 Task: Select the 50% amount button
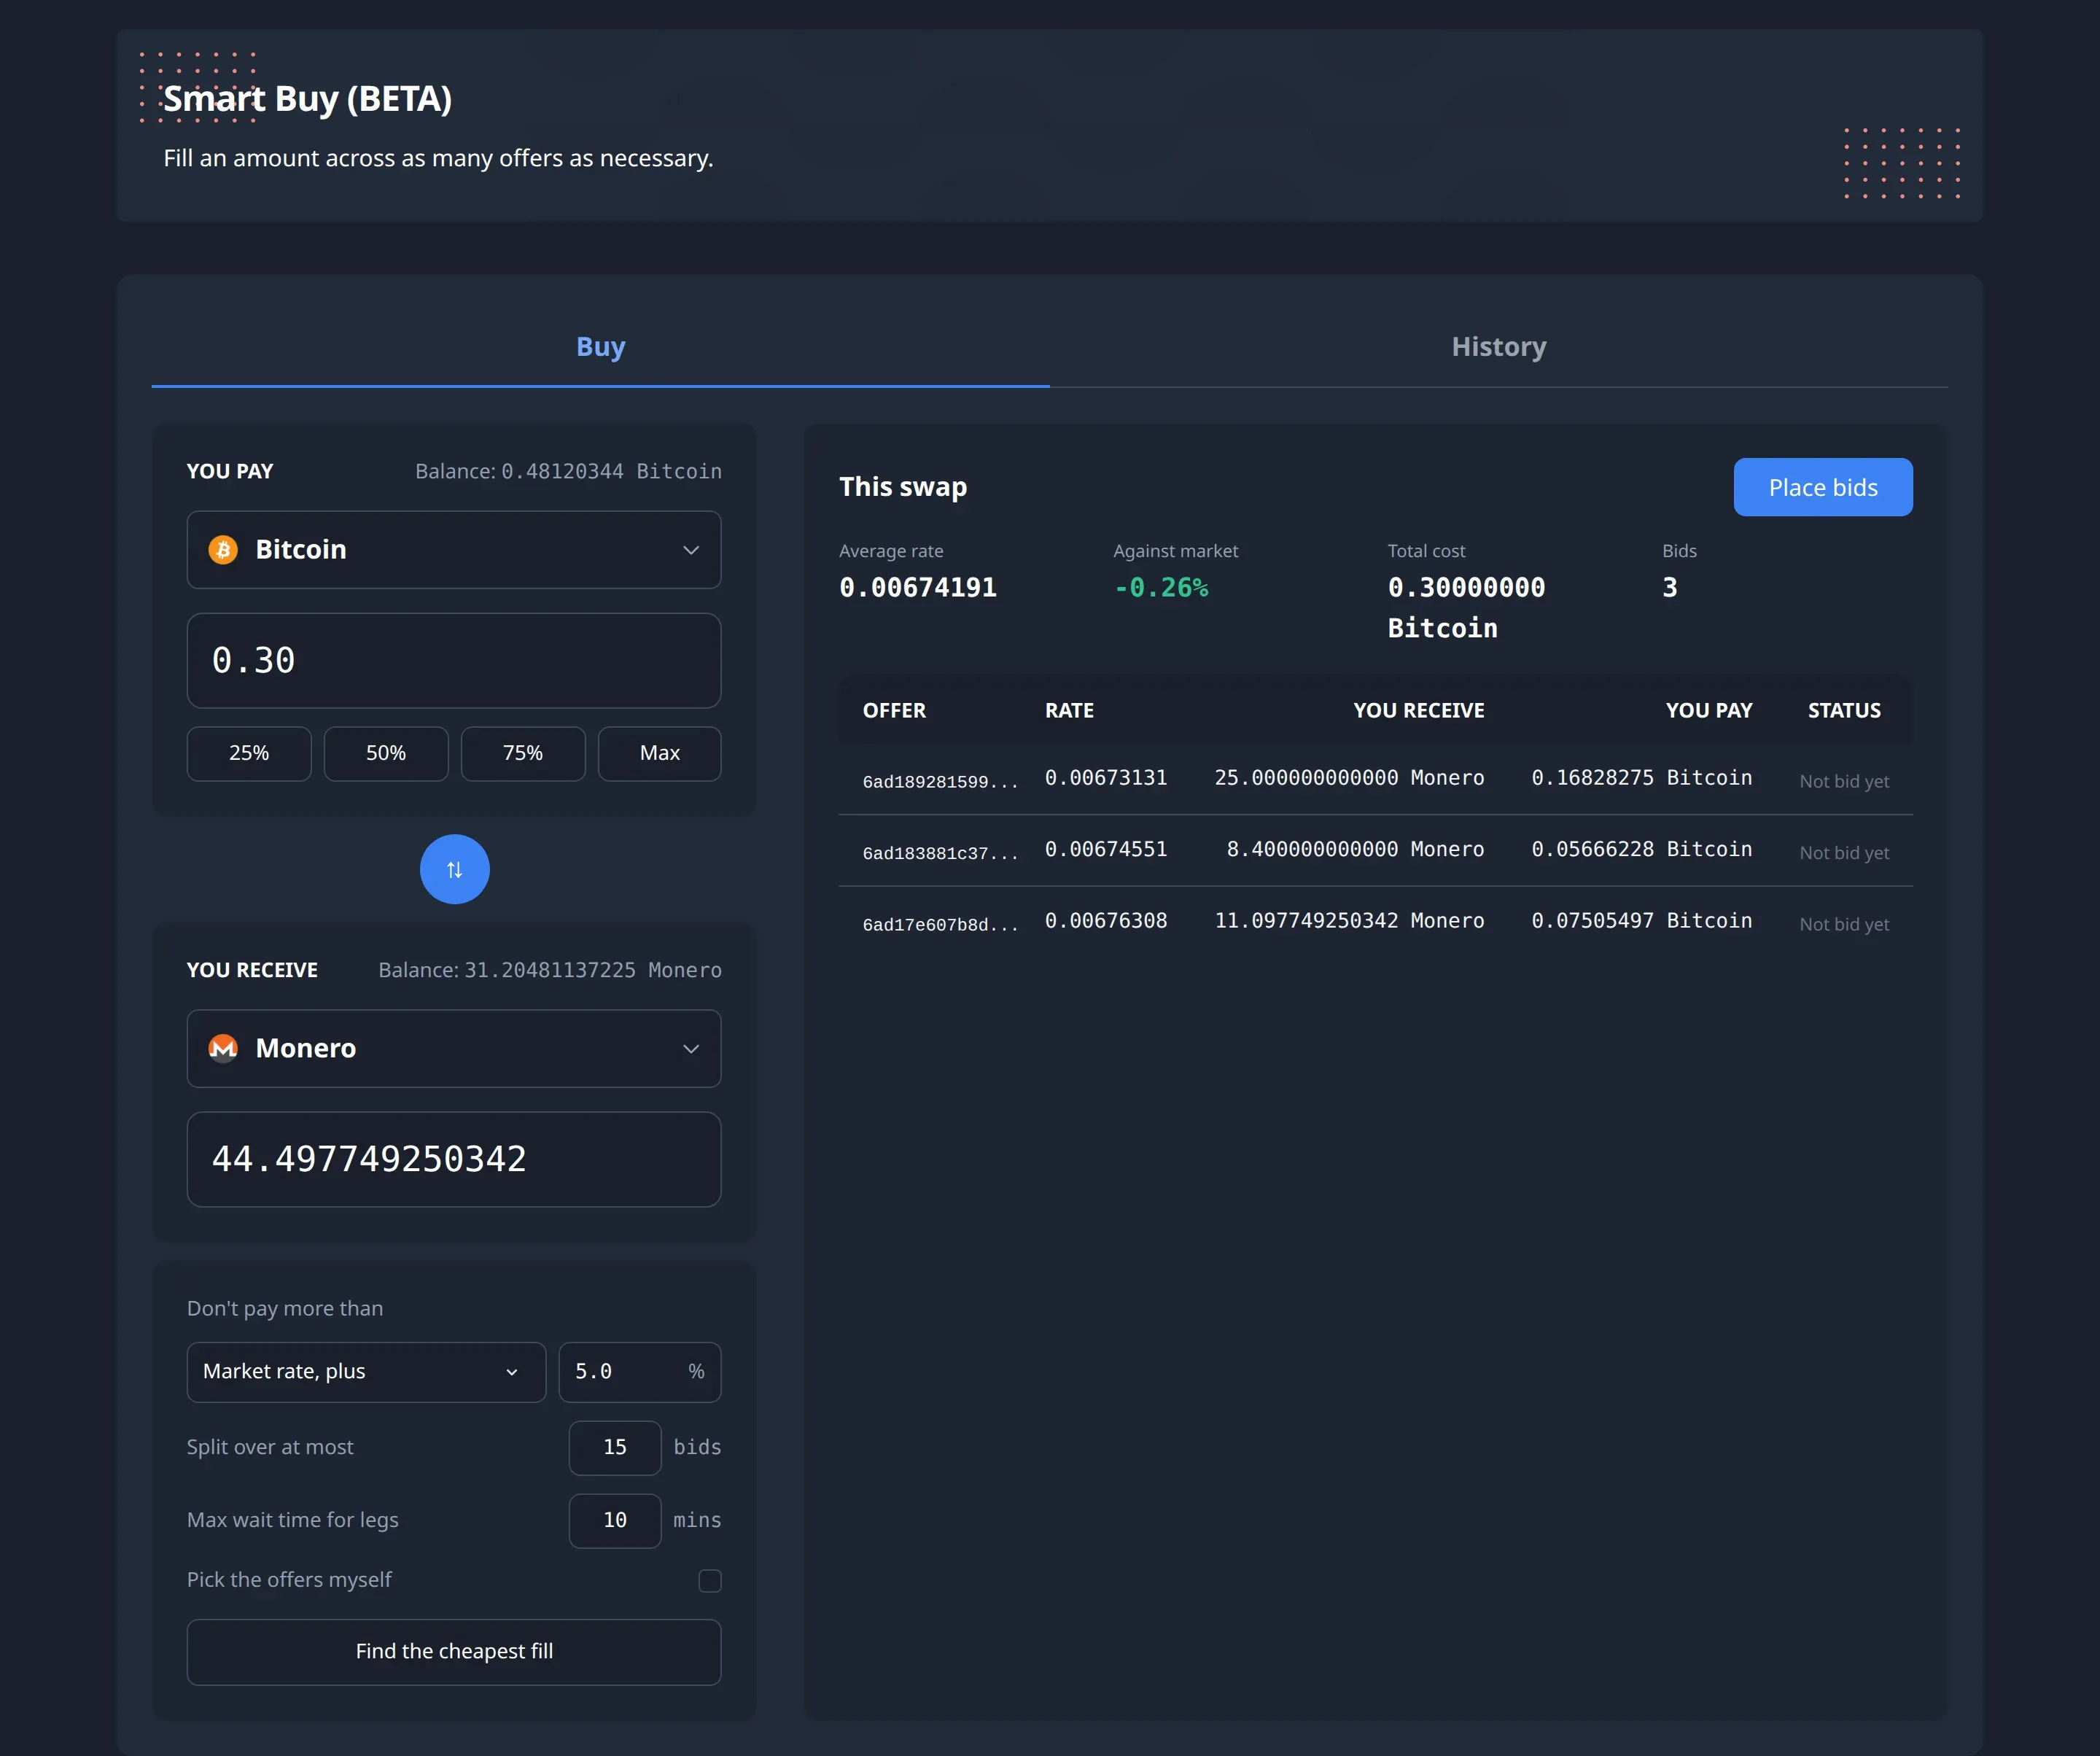[386, 753]
